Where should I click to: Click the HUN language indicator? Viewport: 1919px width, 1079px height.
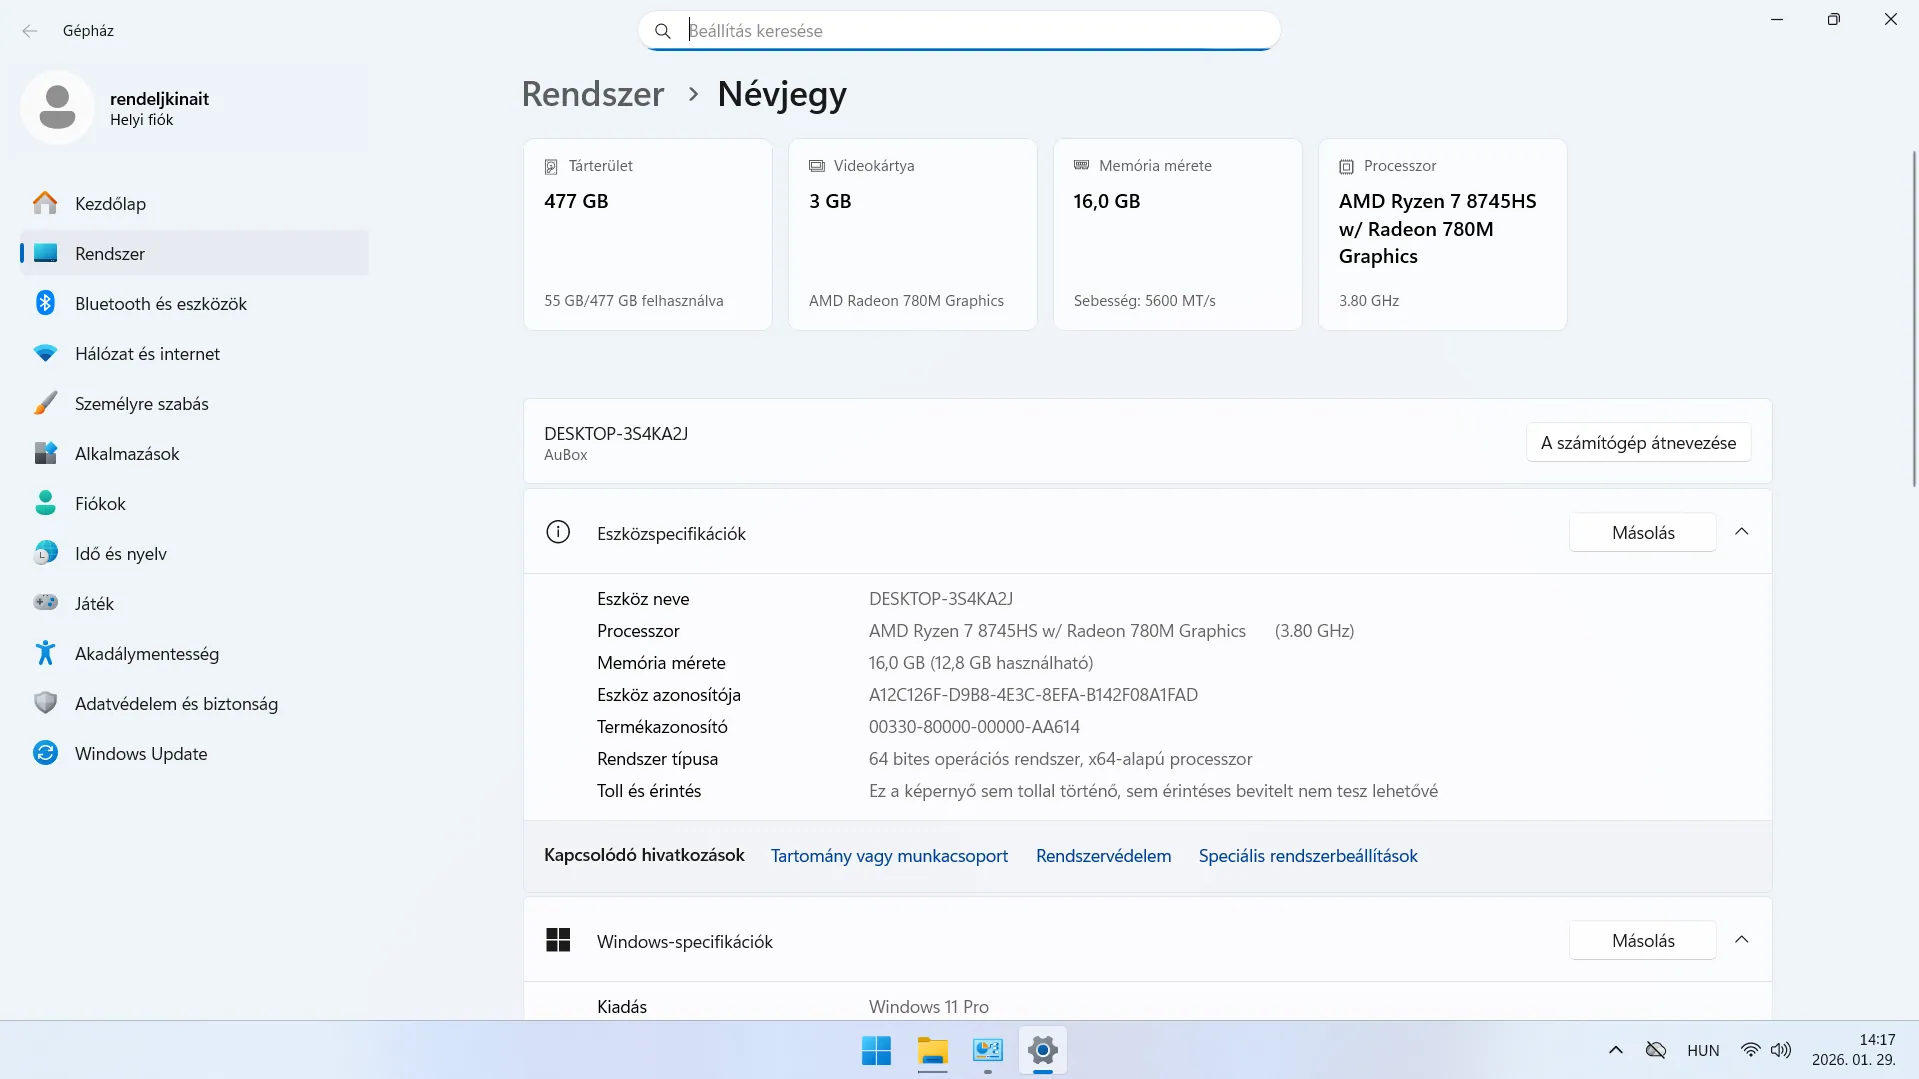[1703, 1050]
